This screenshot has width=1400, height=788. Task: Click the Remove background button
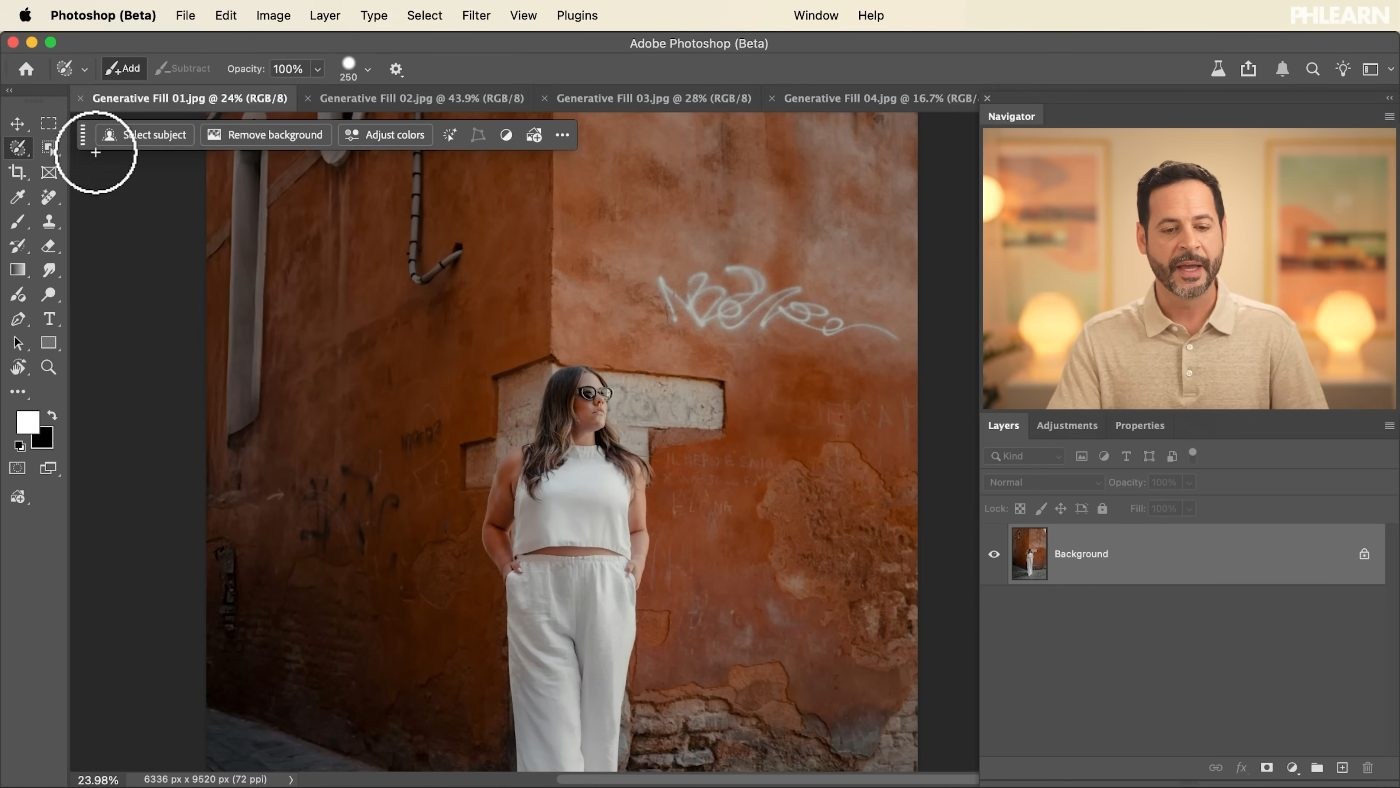(265, 135)
